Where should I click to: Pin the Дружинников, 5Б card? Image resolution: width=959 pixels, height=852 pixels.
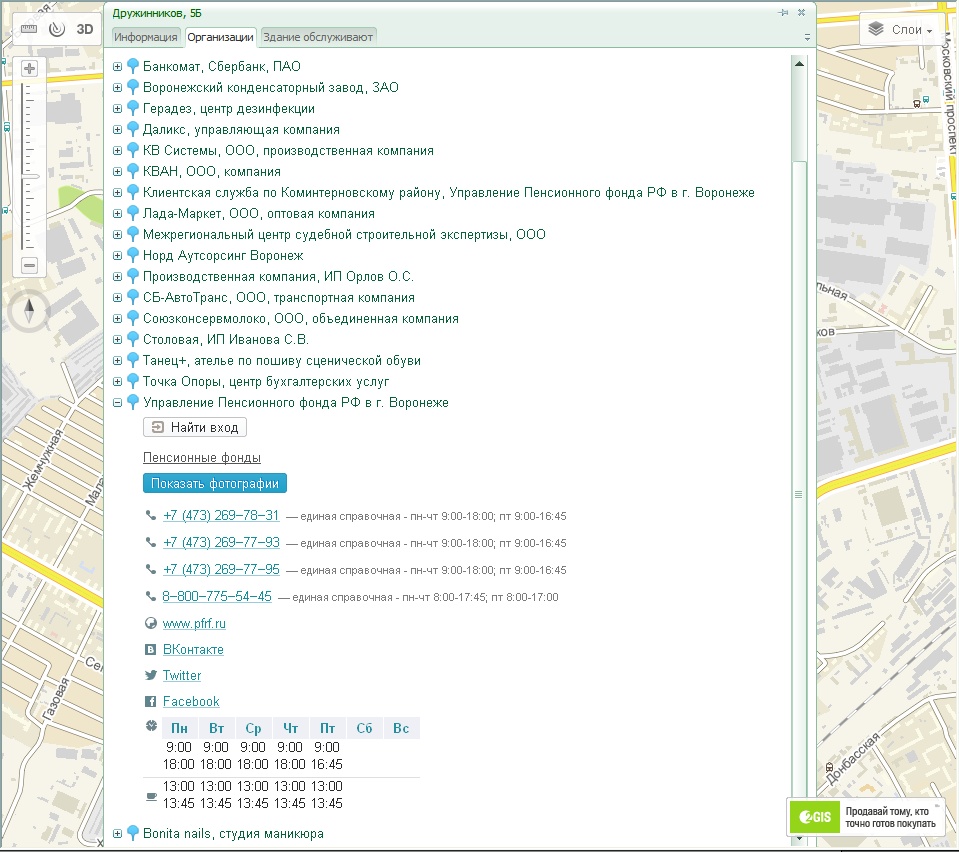click(783, 12)
